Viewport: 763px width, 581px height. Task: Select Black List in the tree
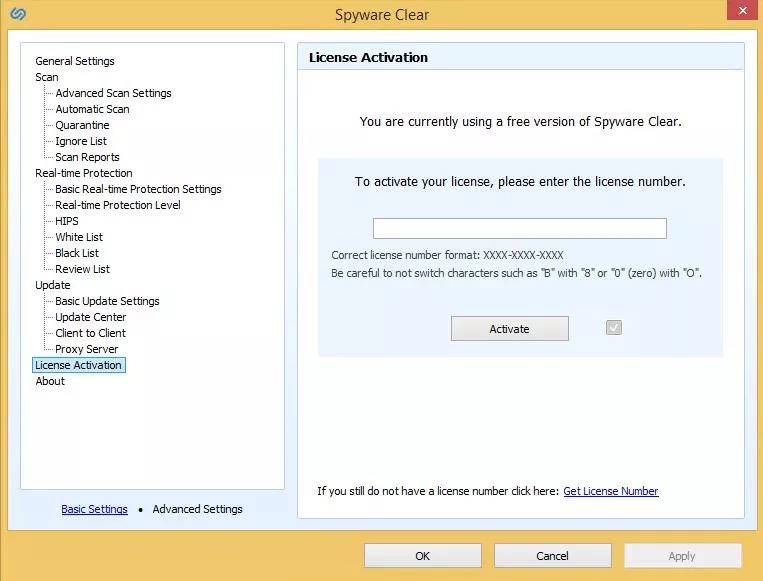(77, 254)
